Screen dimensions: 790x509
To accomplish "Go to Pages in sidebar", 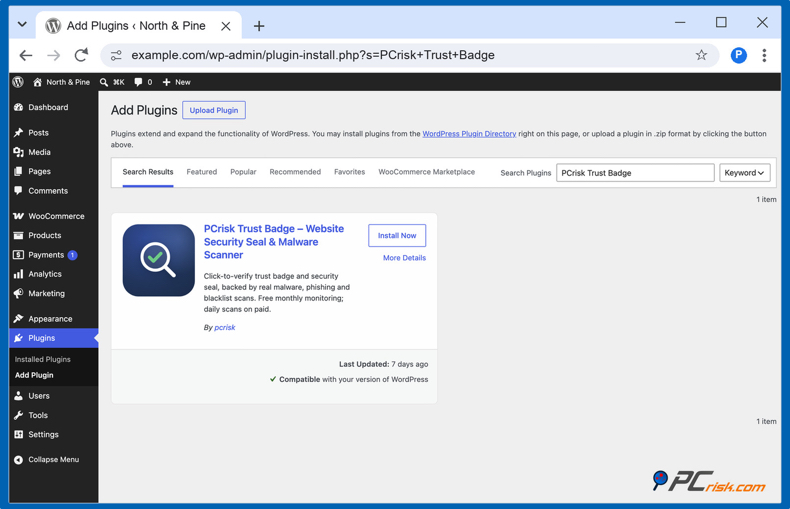I will click(x=53, y=171).
